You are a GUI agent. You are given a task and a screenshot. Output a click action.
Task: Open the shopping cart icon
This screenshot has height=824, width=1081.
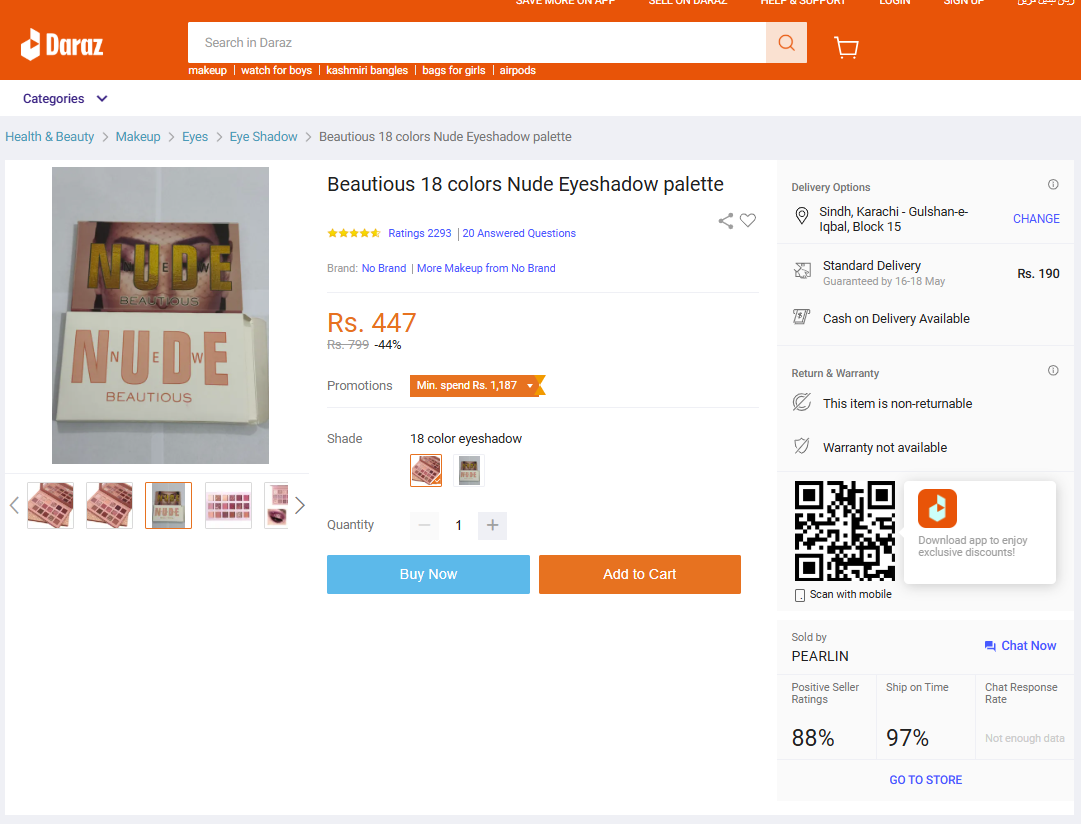click(846, 47)
